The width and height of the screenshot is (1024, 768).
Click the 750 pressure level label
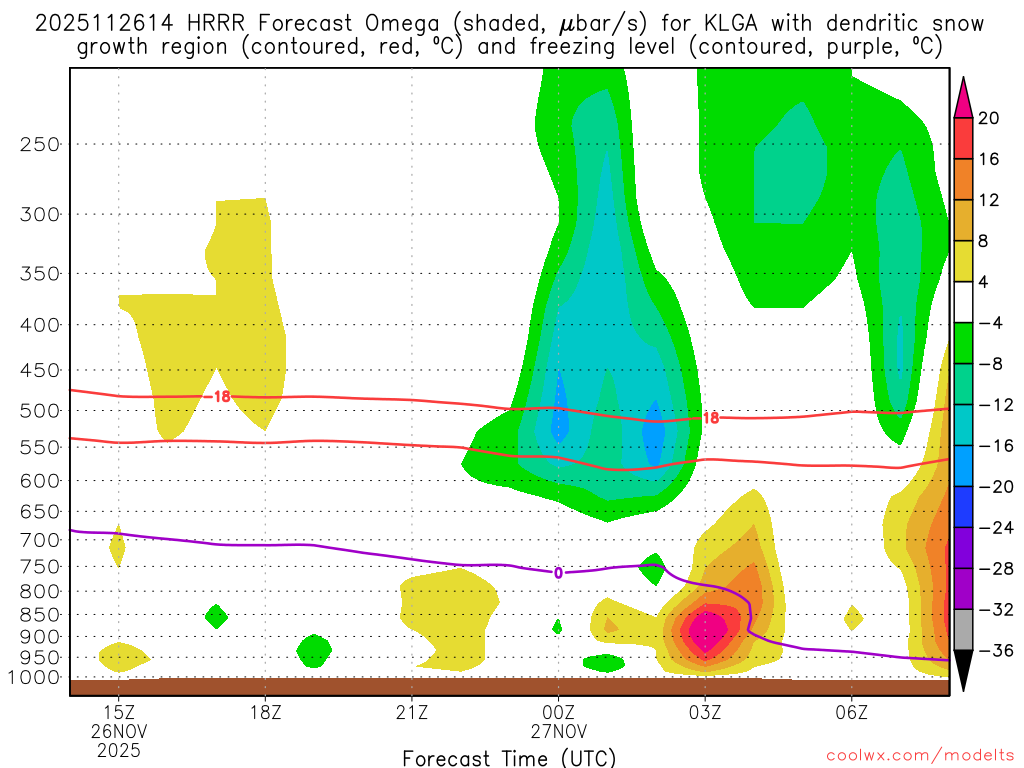tap(40, 567)
